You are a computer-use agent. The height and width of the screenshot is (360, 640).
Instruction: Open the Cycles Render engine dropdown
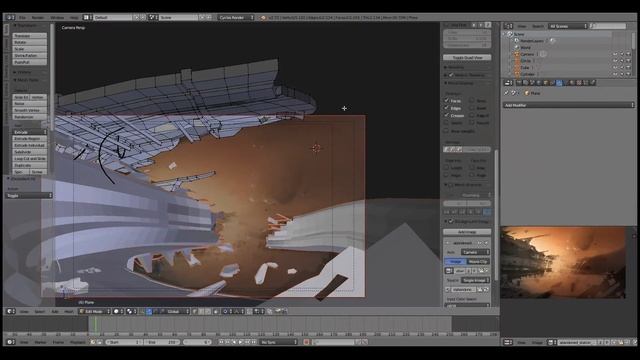(x=236, y=18)
